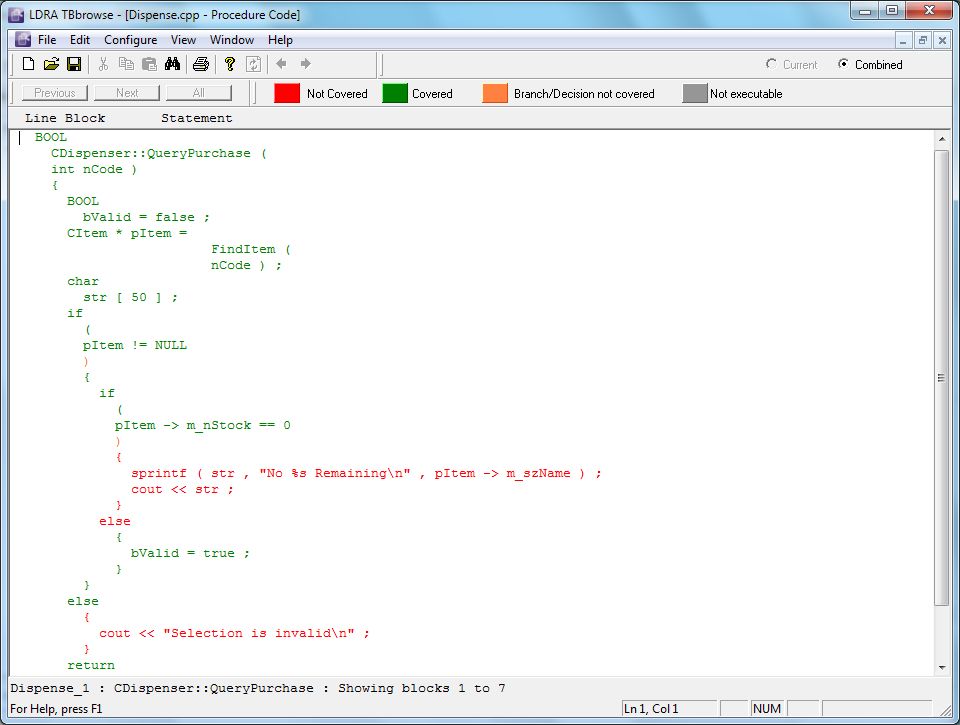The image size is (960, 725).
Task: Click the Cut scissors icon
Action: pos(103,64)
